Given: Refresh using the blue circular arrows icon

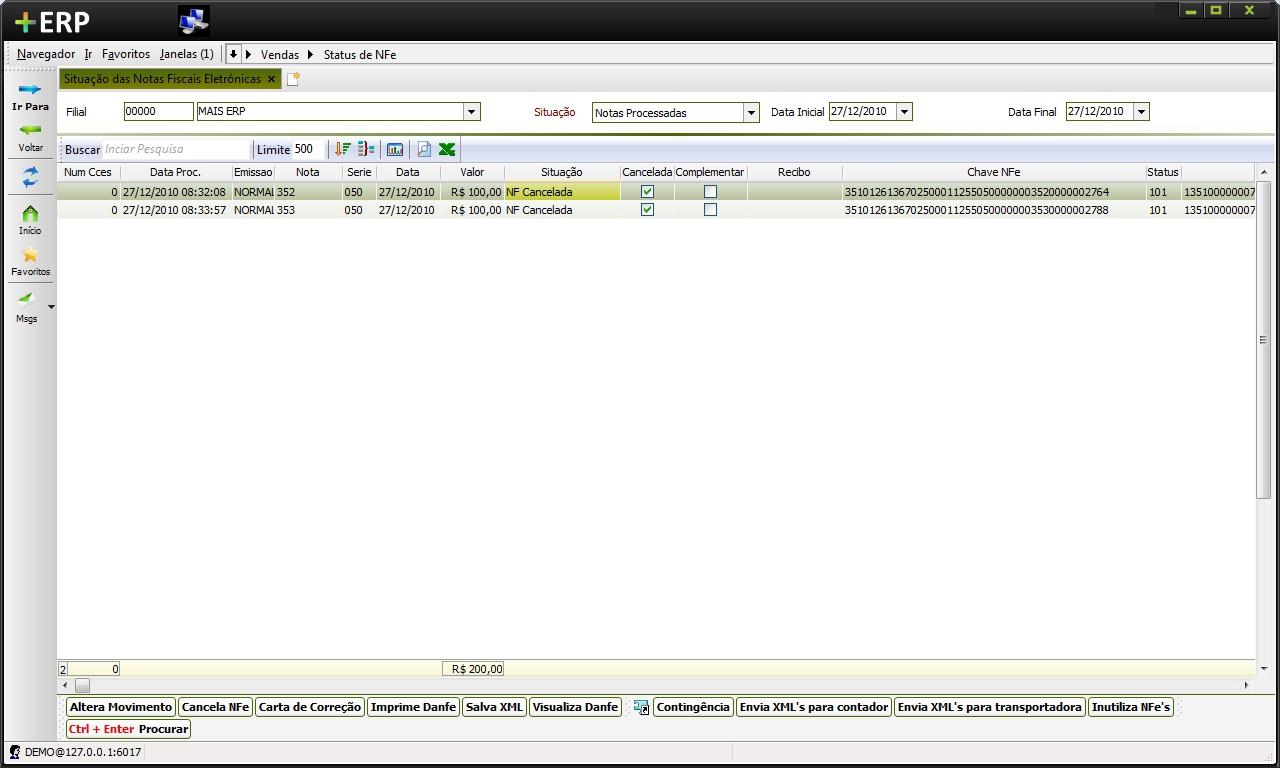Looking at the screenshot, I should [30, 177].
